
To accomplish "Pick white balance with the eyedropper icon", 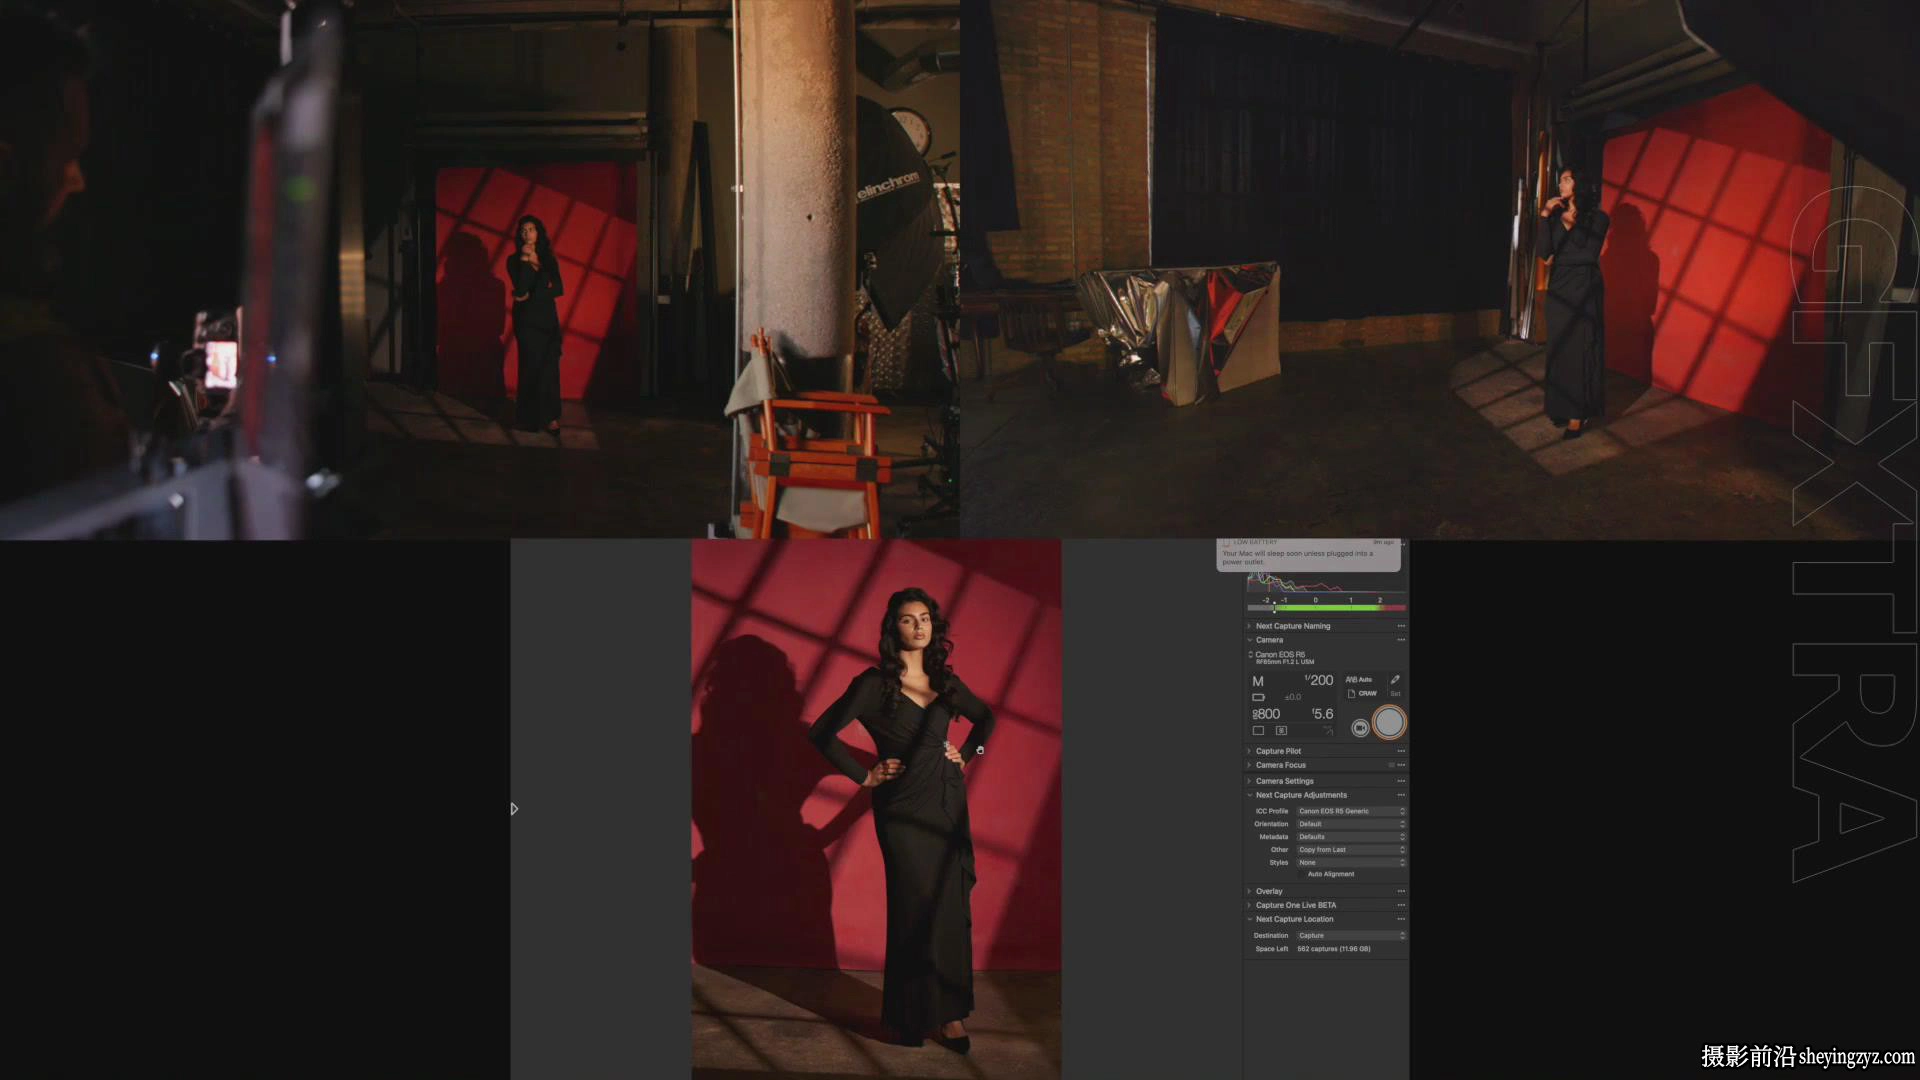I will (1395, 680).
